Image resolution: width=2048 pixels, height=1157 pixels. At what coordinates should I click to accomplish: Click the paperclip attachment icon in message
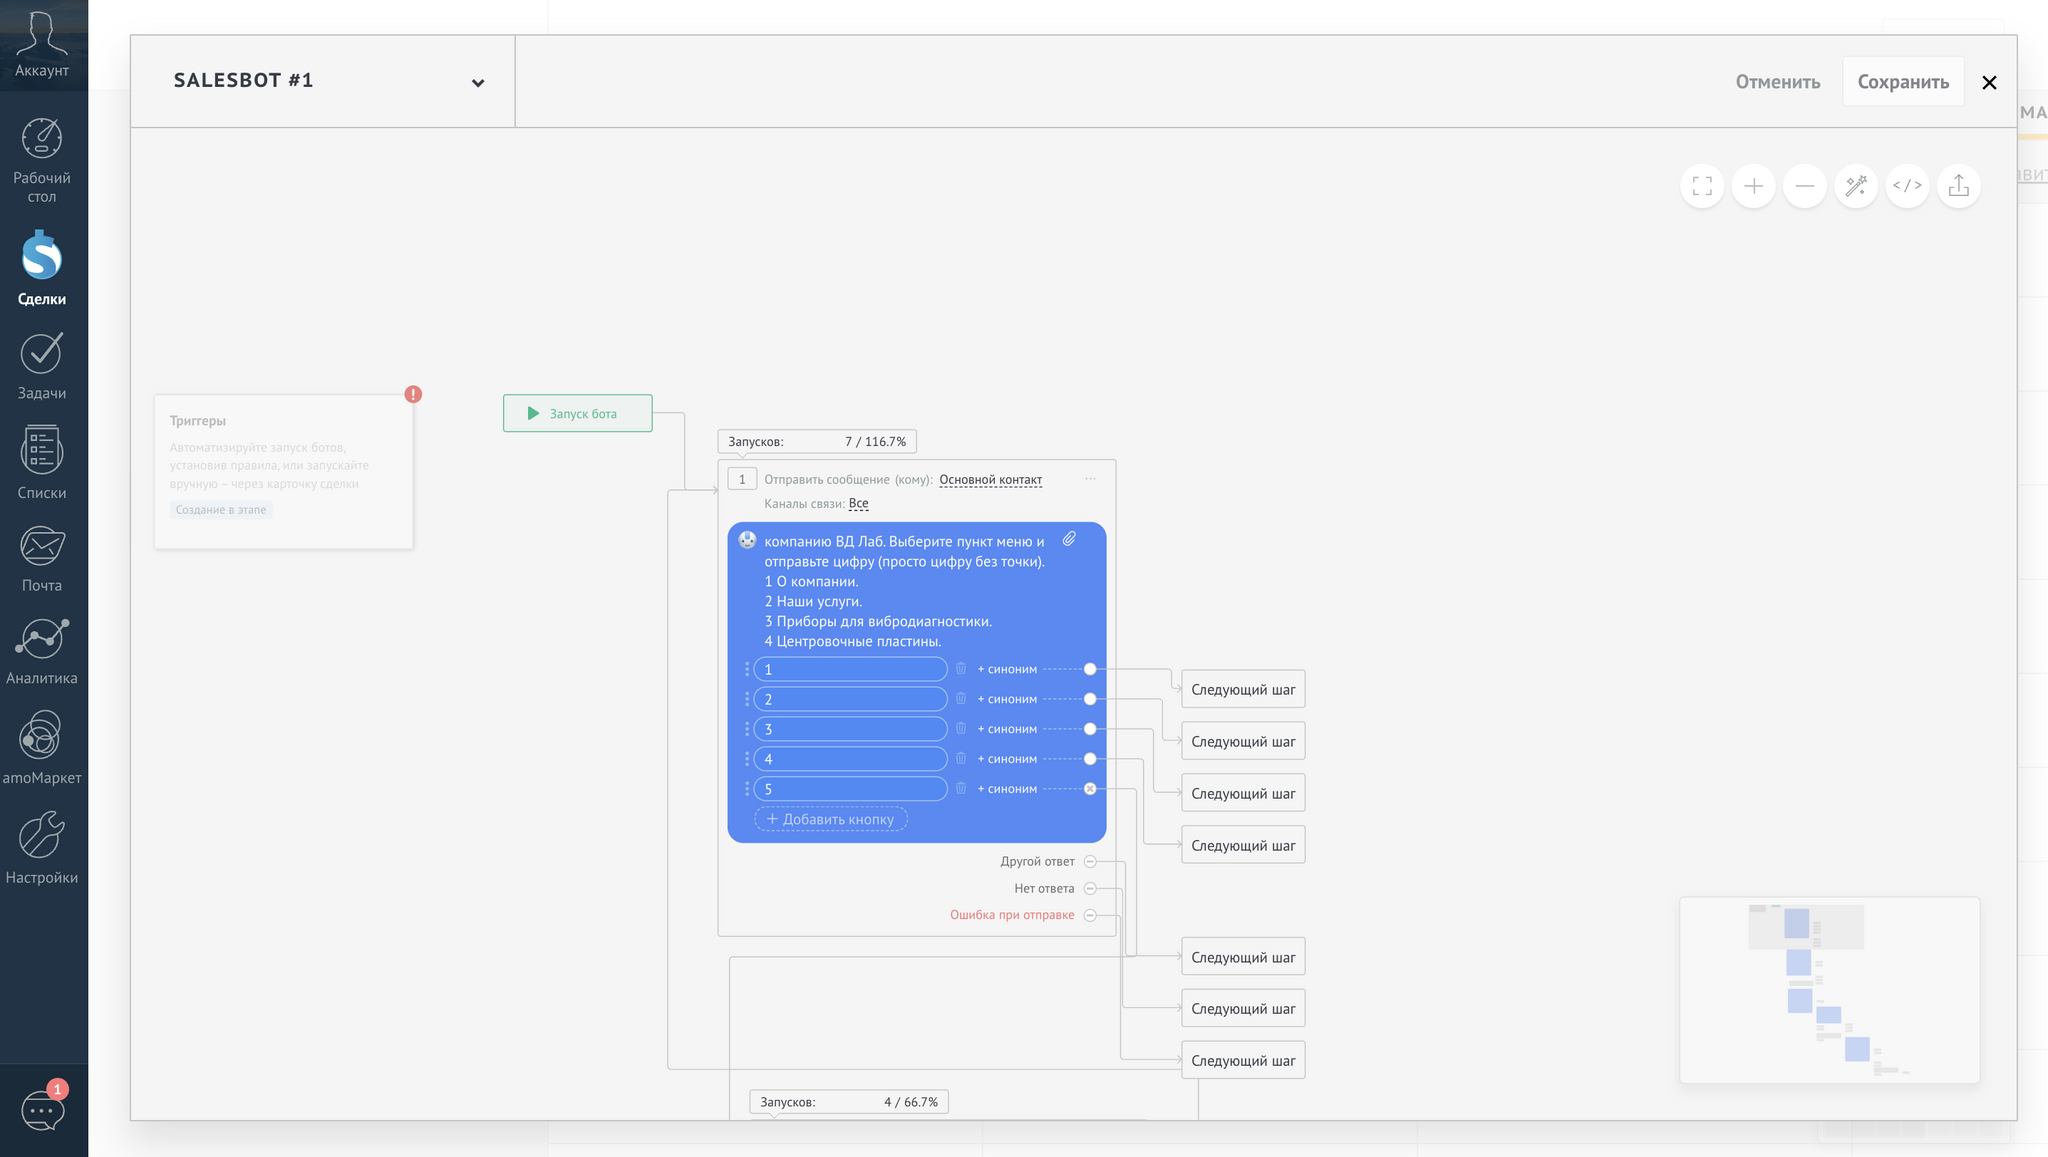tap(1069, 539)
